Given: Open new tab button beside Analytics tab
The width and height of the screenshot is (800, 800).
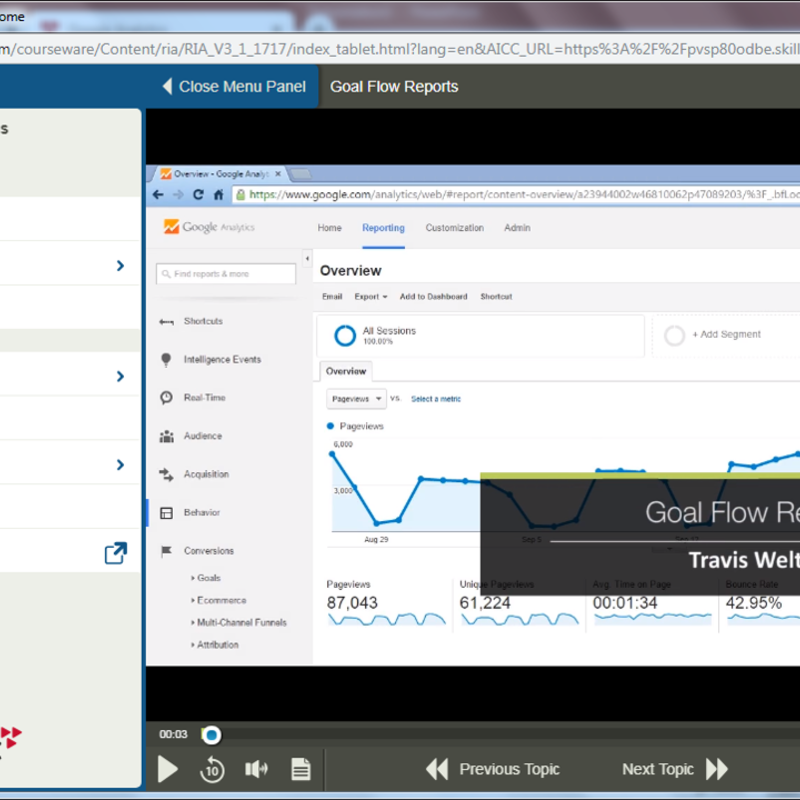Looking at the screenshot, I should [x=301, y=174].
